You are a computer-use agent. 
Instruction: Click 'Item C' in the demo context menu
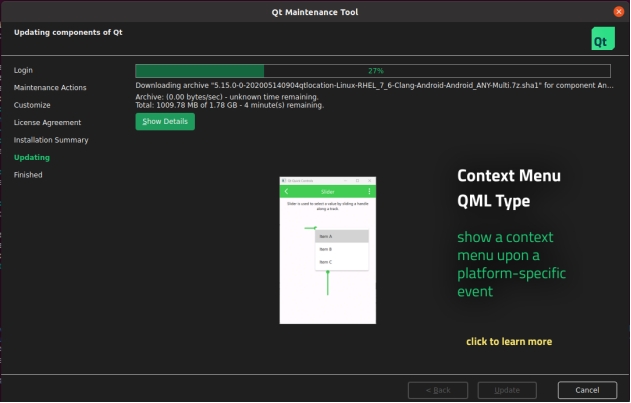pos(342,262)
